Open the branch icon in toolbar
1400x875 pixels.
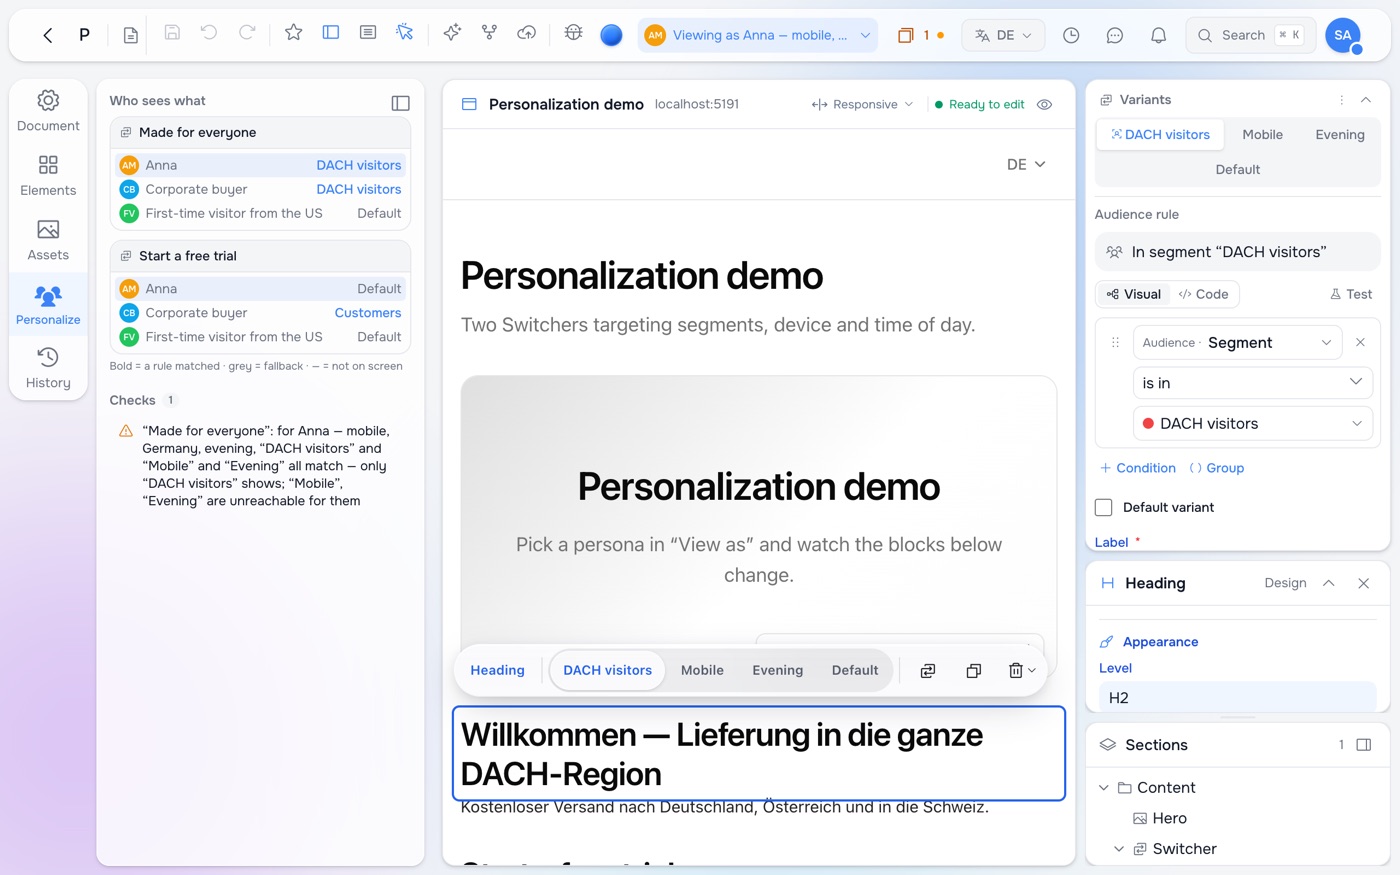pos(489,33)
